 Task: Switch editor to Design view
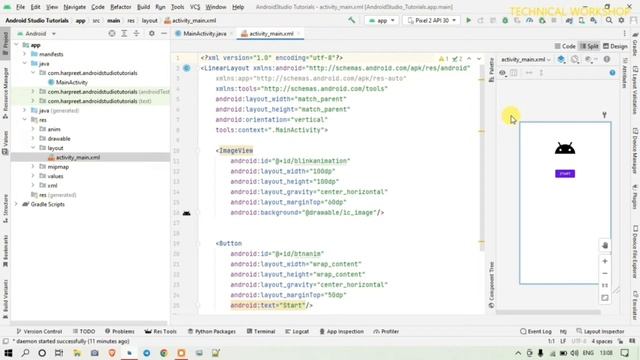tap(615, 46)
